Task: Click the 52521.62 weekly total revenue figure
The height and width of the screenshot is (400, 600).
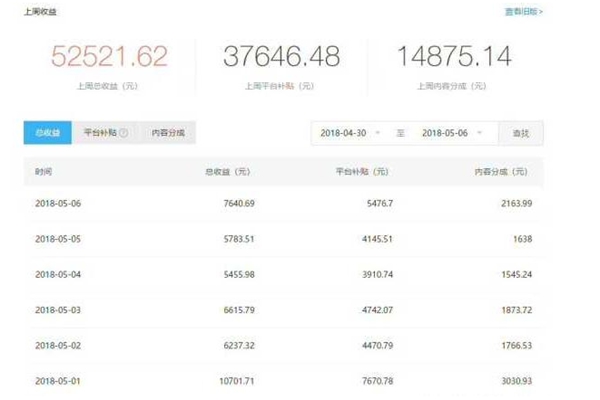Action: 109,56
